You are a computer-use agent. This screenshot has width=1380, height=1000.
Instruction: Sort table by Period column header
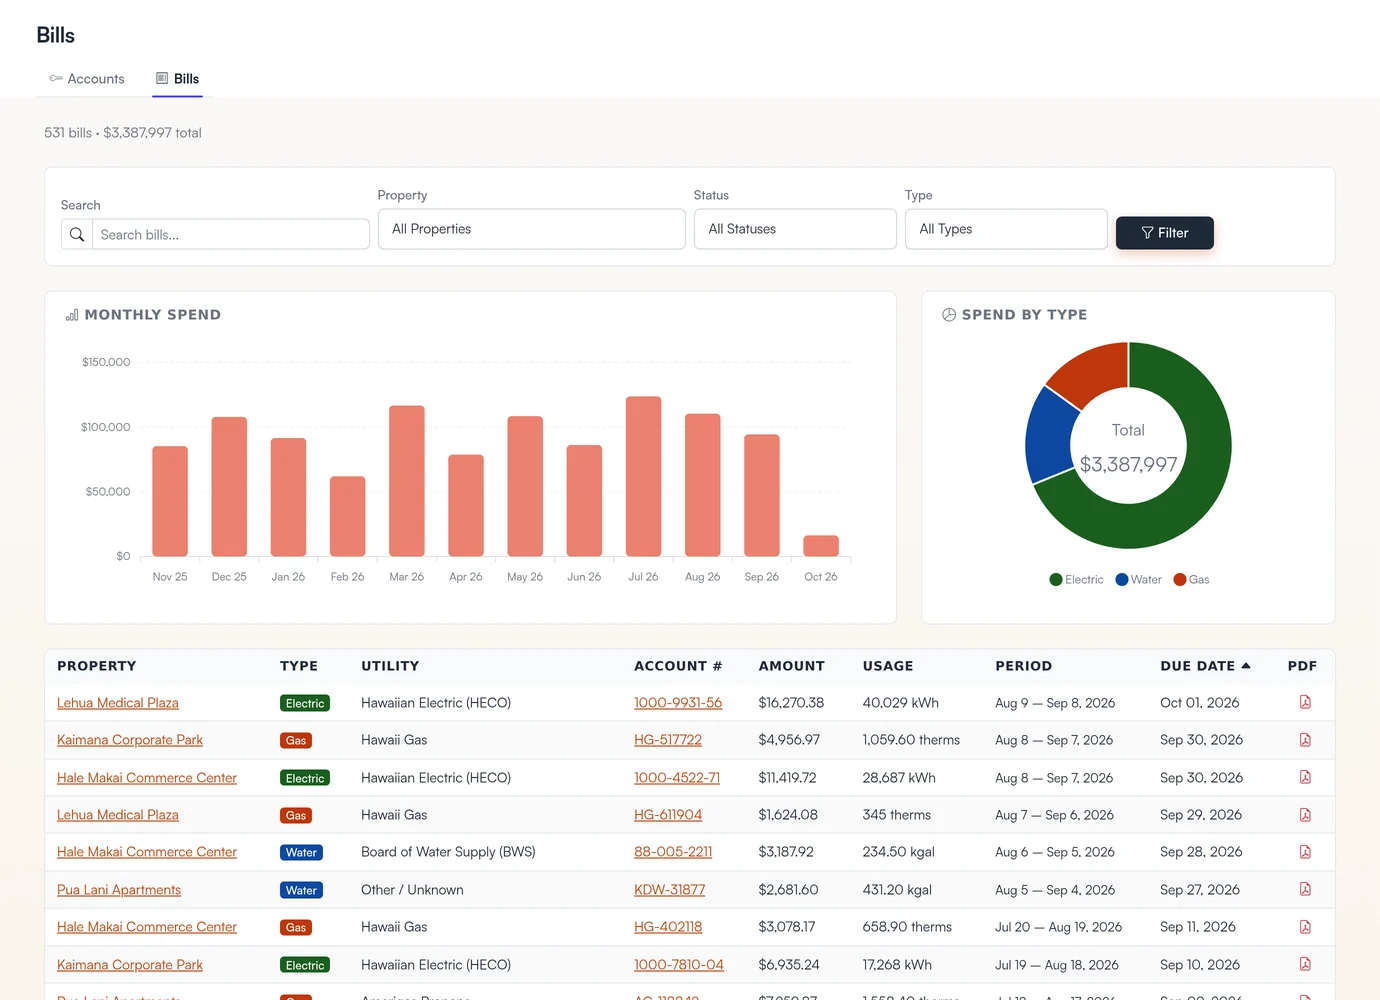point(1024,666)
